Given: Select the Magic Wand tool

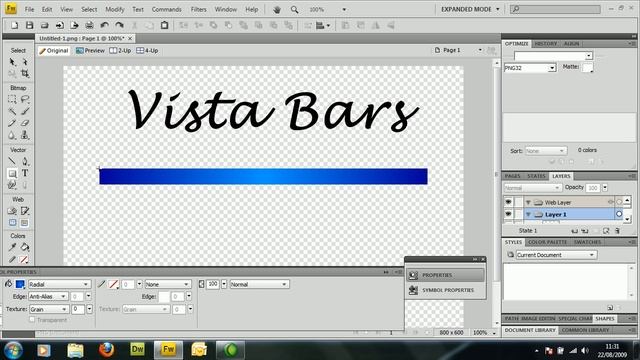Looking at the screenshot, I should pos(12,111).
